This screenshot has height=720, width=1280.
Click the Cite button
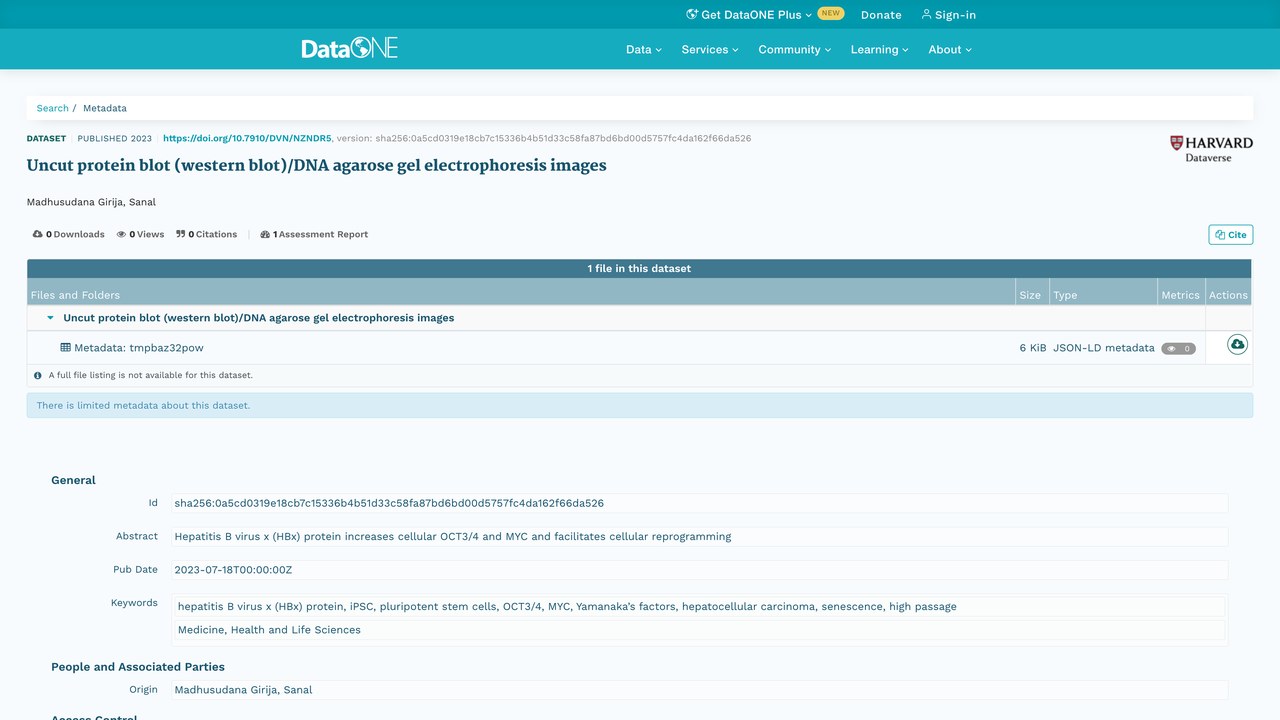tap(1231, 235)
